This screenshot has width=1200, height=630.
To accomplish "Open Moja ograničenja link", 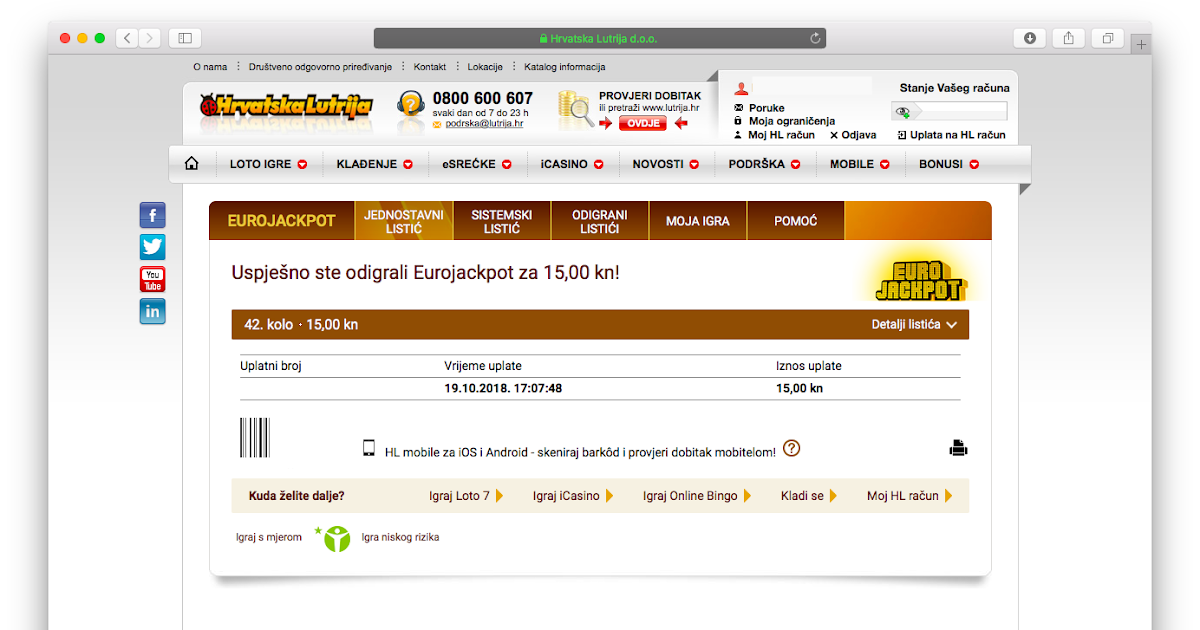I will coord(792,121).
